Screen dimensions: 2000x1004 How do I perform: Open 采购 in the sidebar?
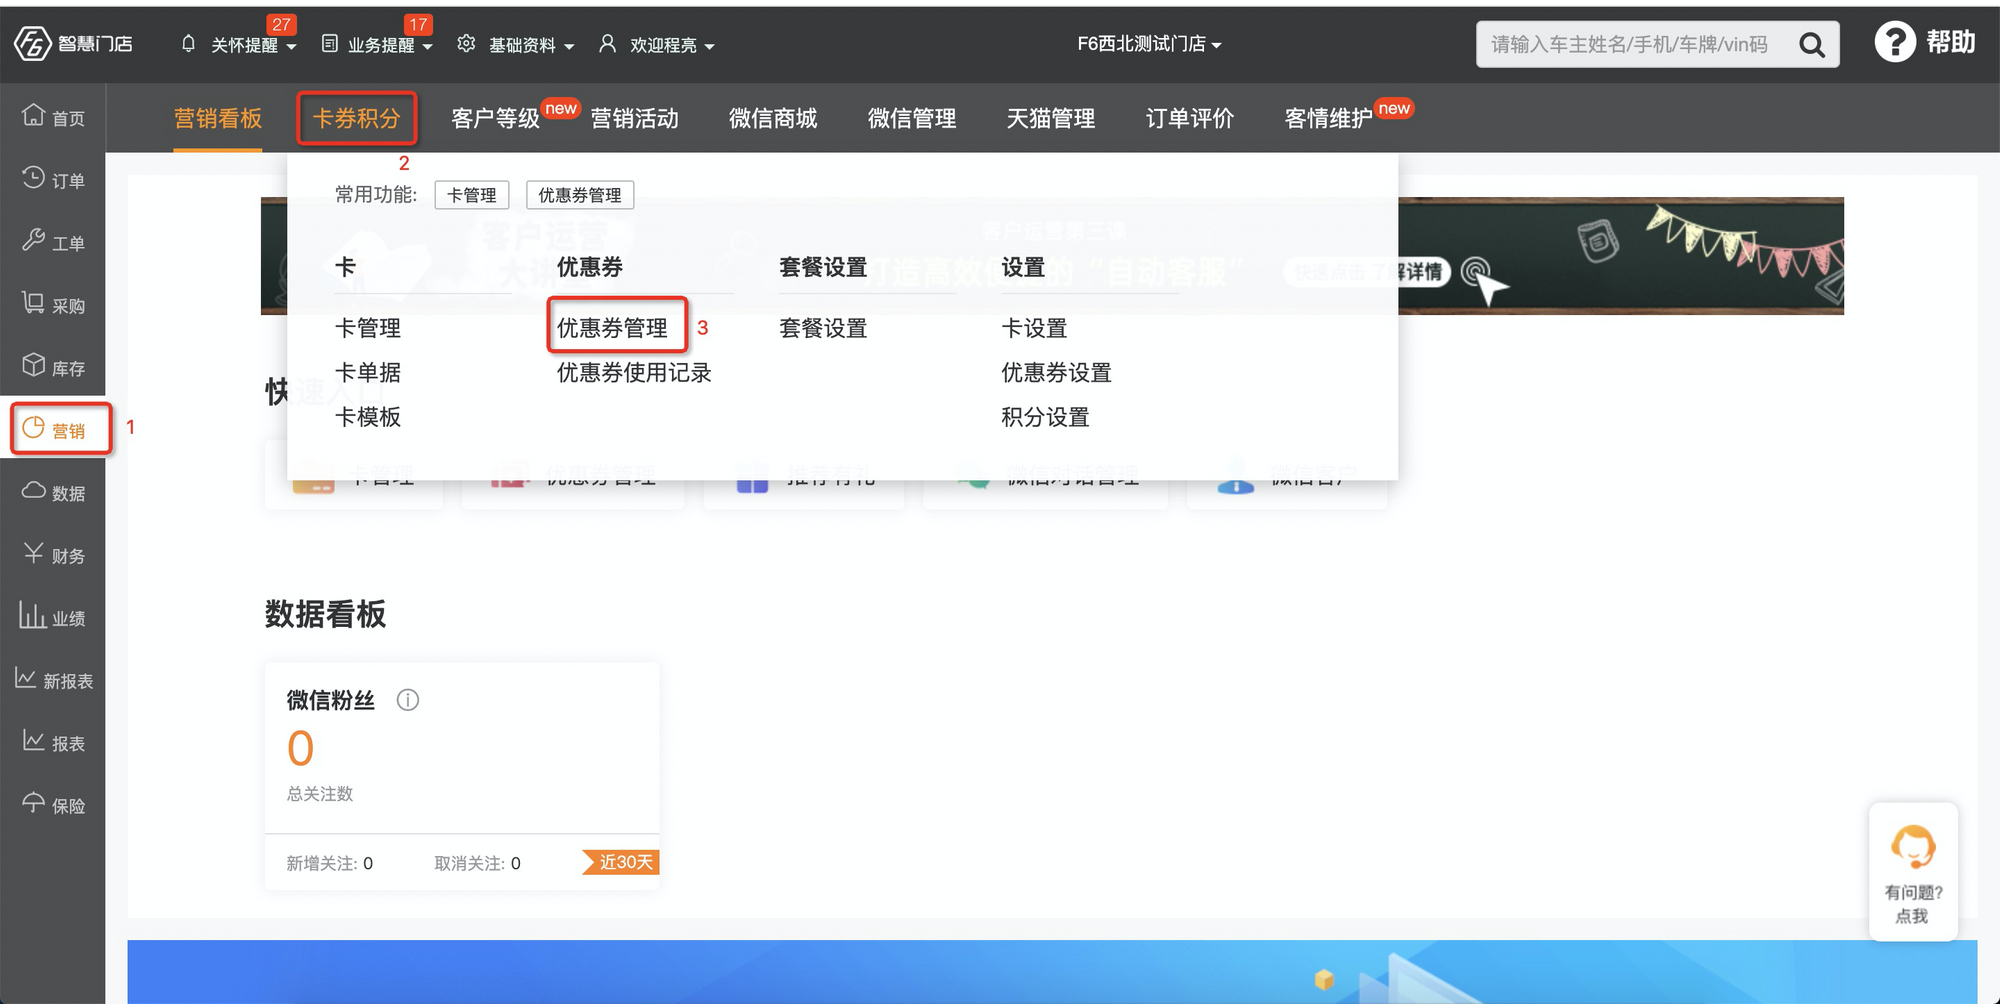(x=53, y=304)
